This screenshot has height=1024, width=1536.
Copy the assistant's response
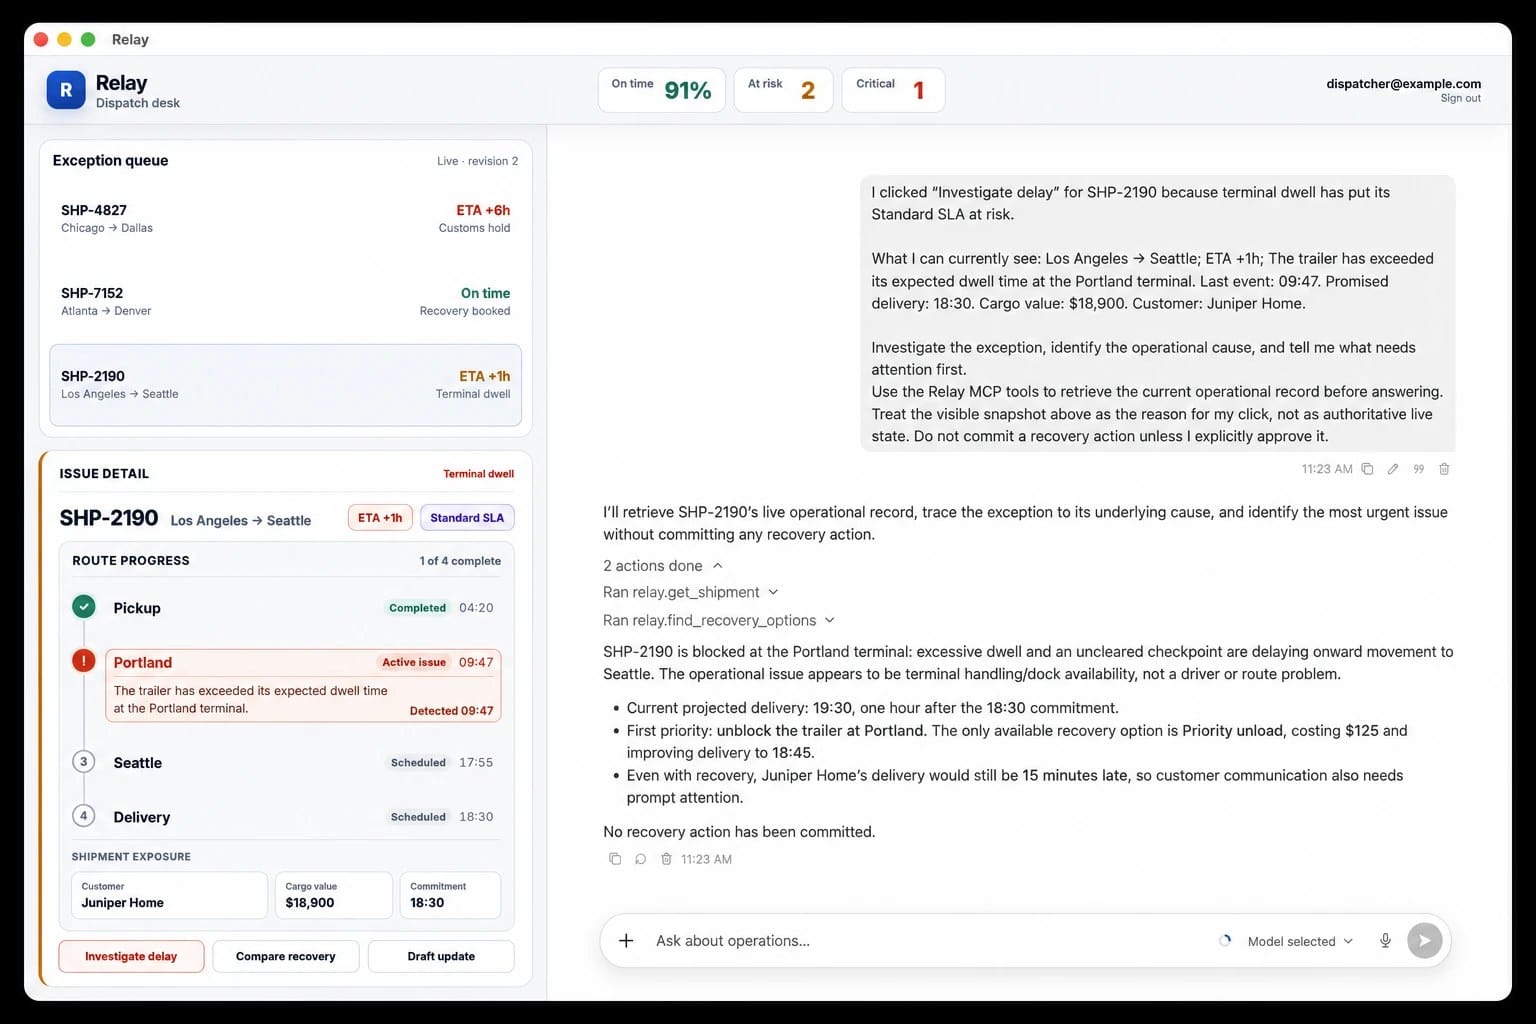point(615,859)
